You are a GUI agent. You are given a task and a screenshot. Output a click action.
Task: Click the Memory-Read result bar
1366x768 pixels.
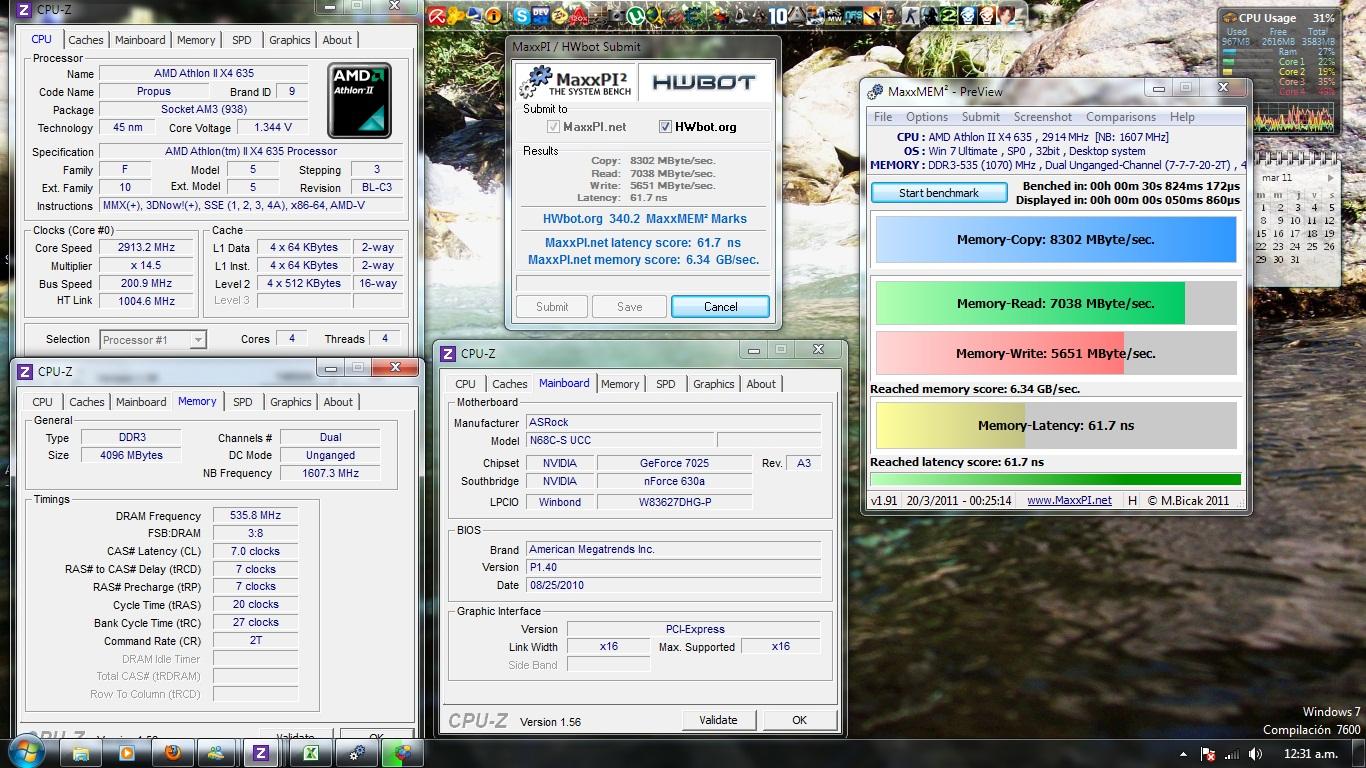[x=1056, y=303]
